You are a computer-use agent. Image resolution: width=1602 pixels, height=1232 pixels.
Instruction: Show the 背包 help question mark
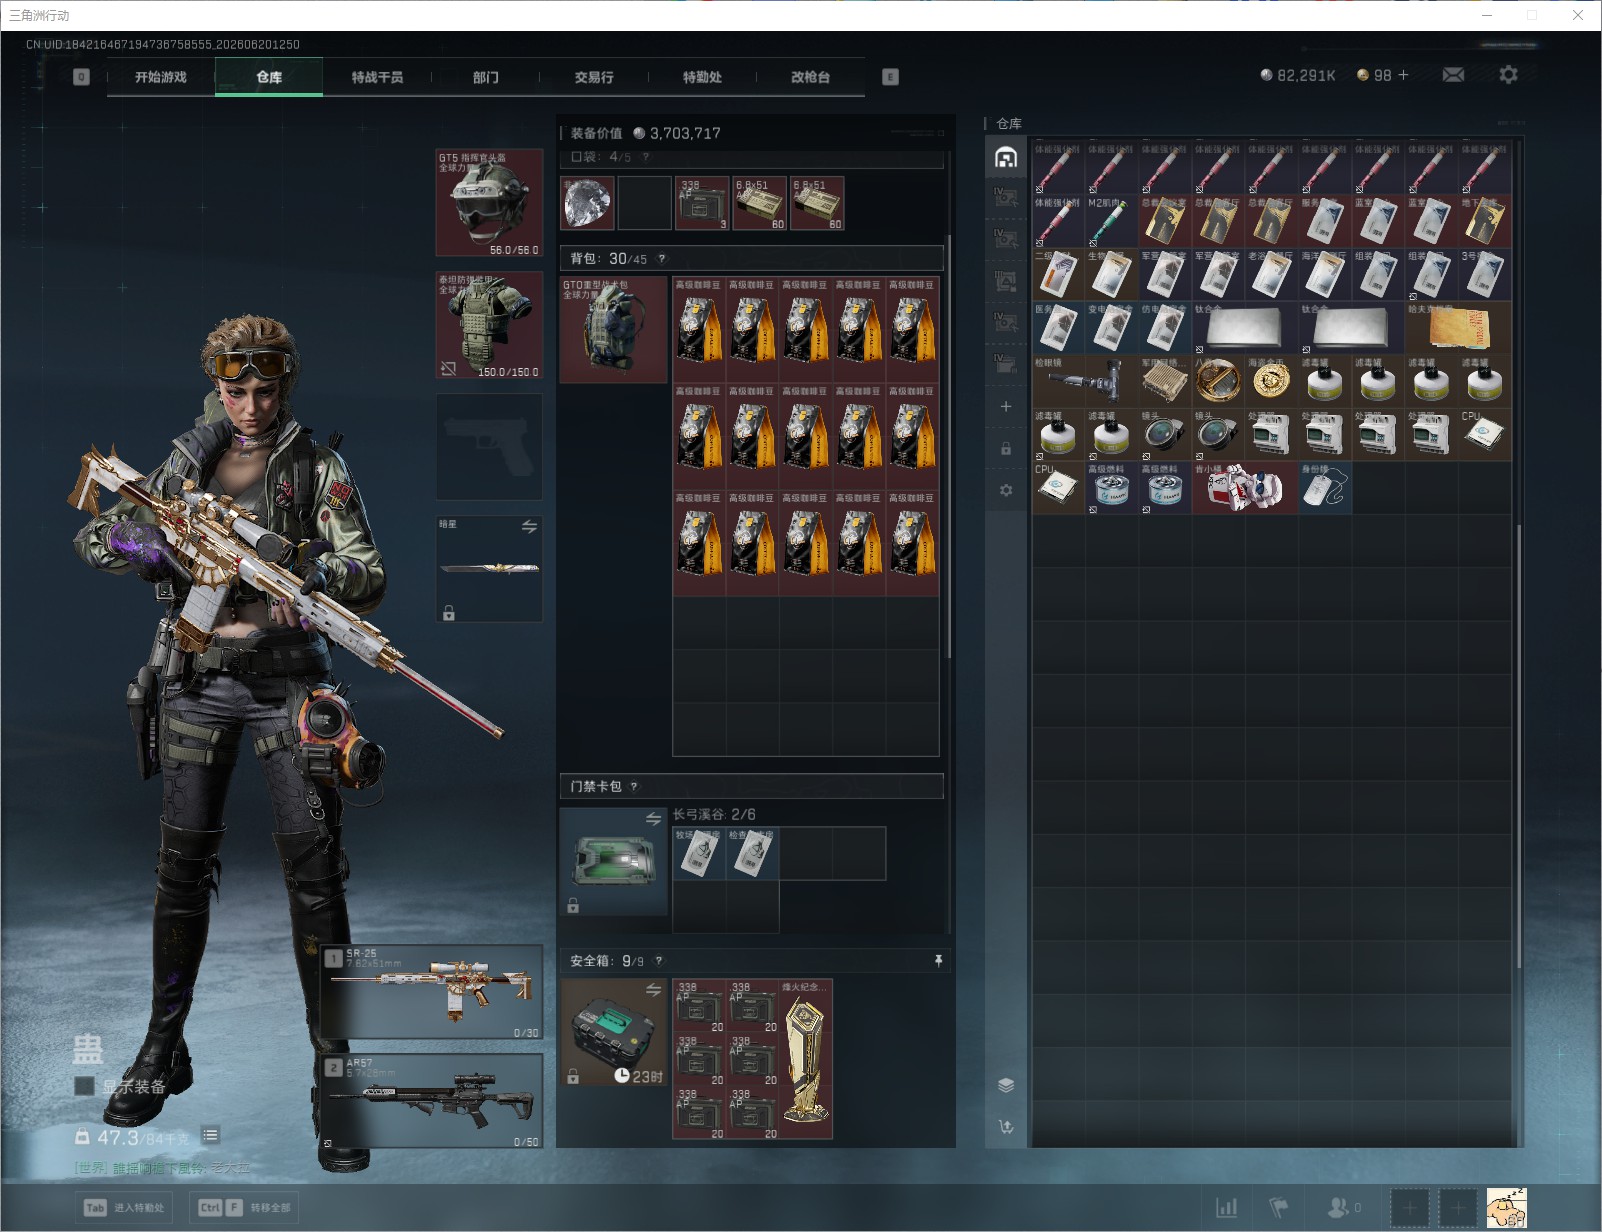point(661,259)
